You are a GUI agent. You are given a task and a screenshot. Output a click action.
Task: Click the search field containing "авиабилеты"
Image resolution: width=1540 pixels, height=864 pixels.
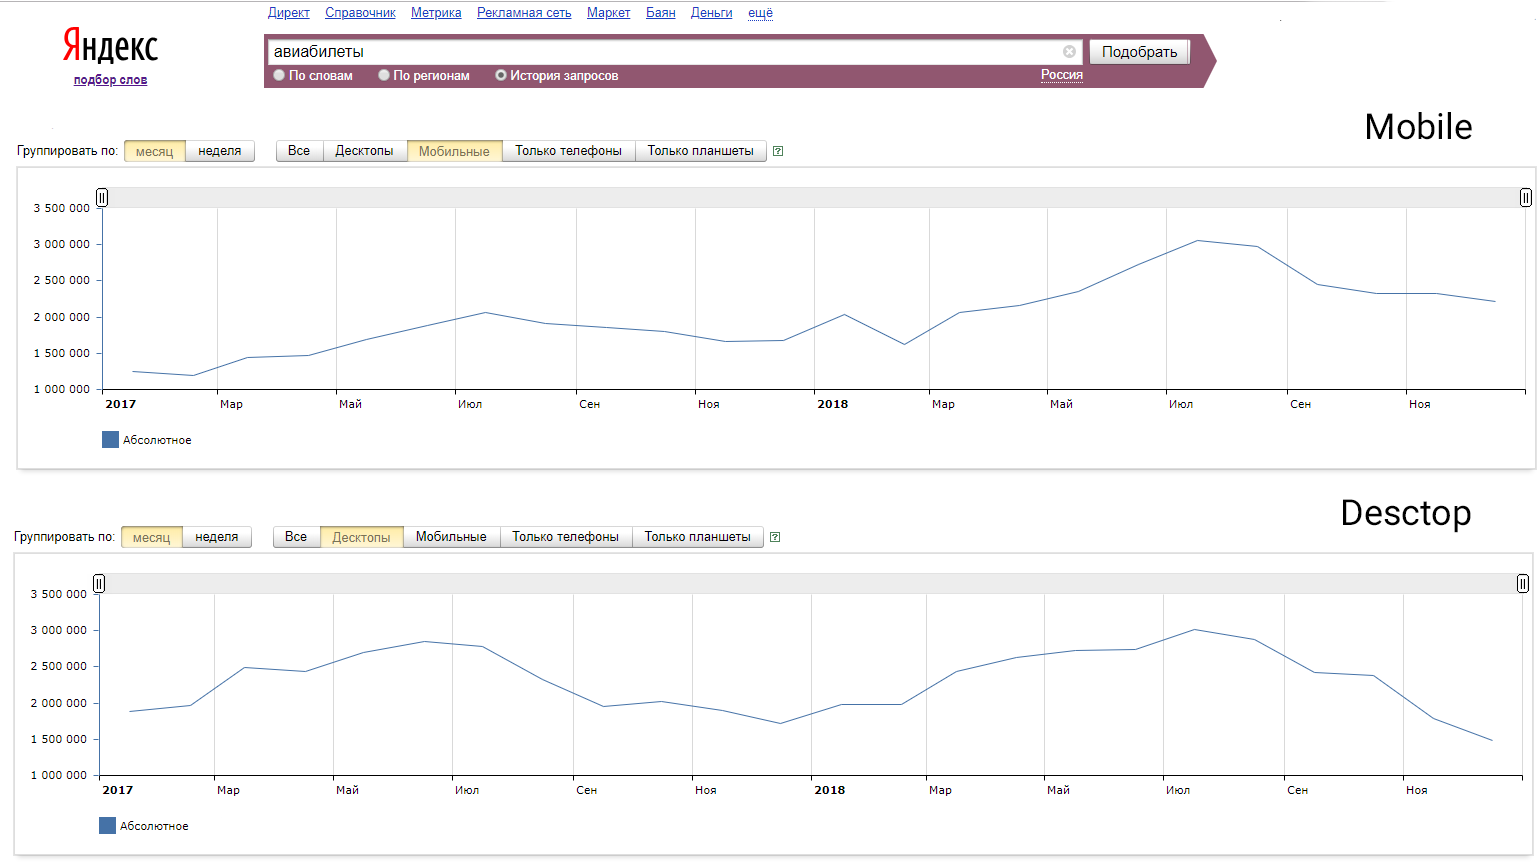click(660, 52)
